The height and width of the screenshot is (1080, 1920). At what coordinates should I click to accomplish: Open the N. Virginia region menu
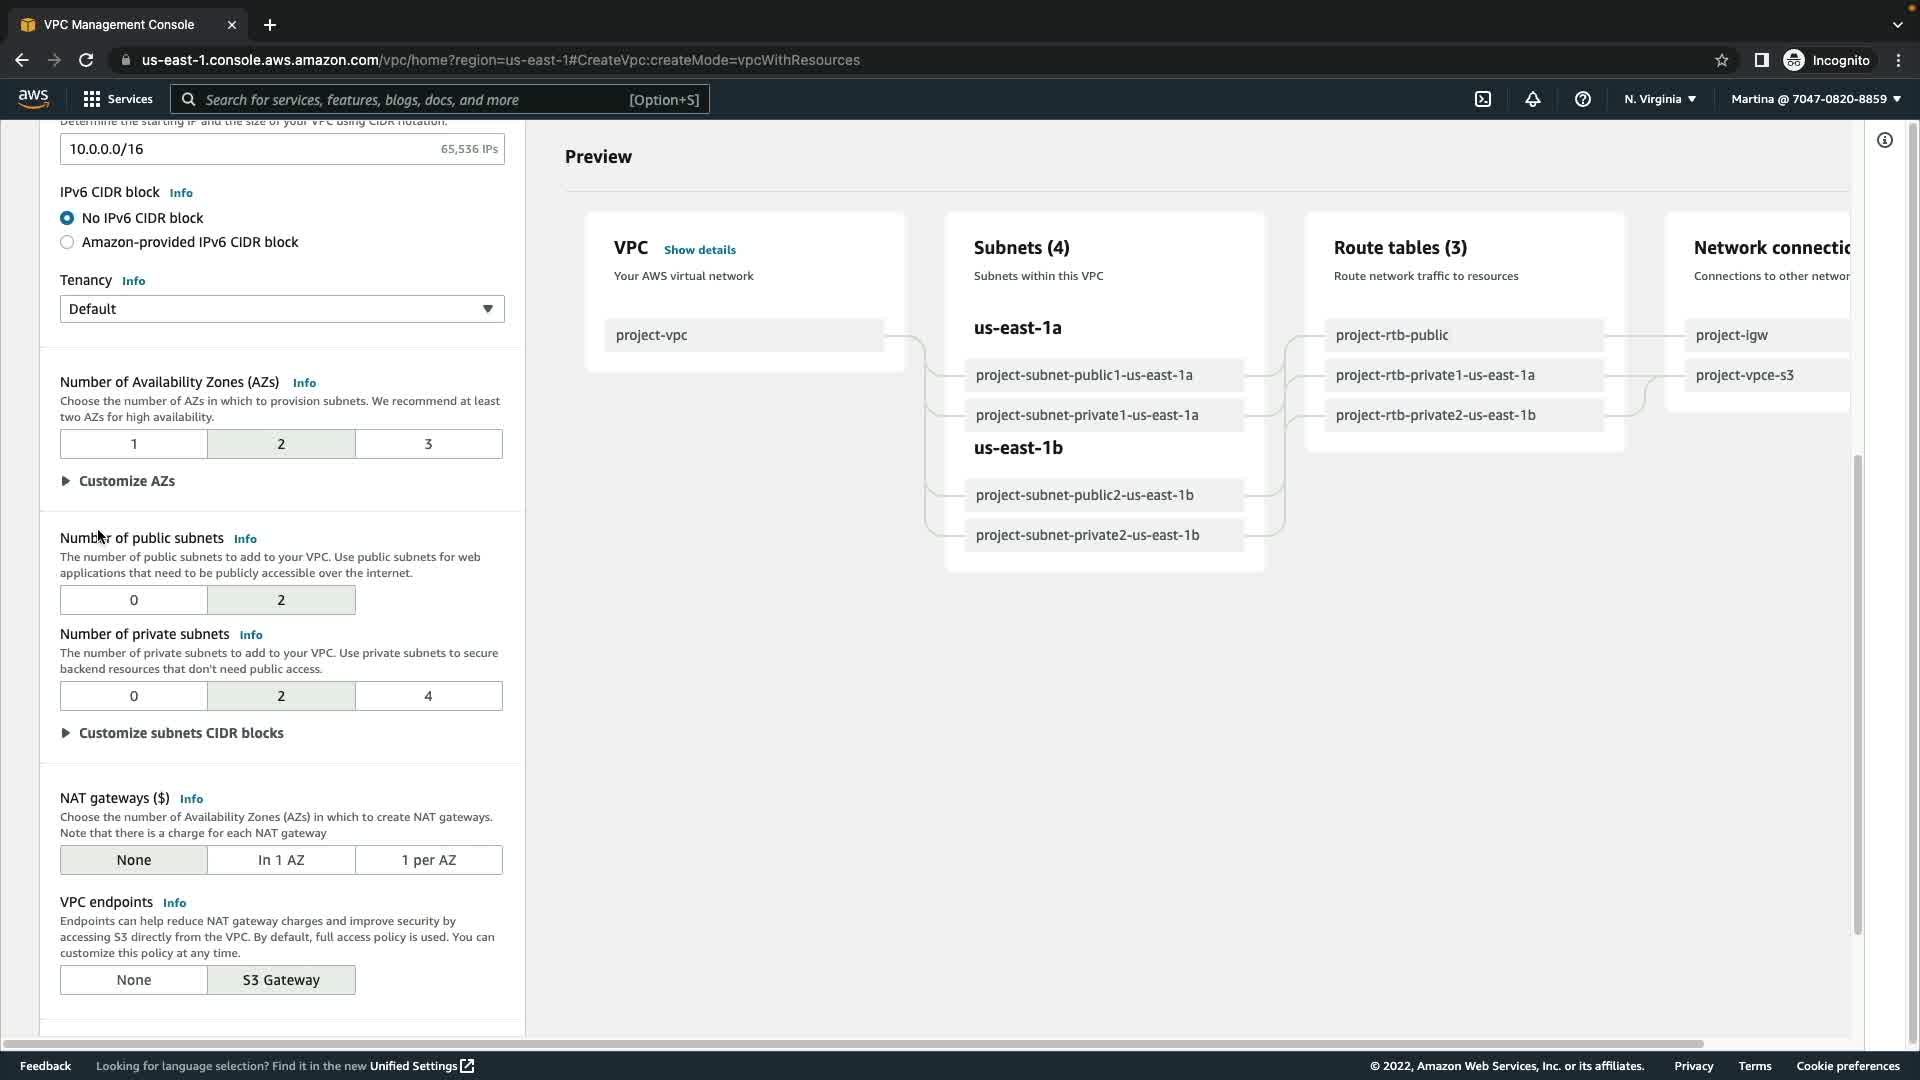1659,99
